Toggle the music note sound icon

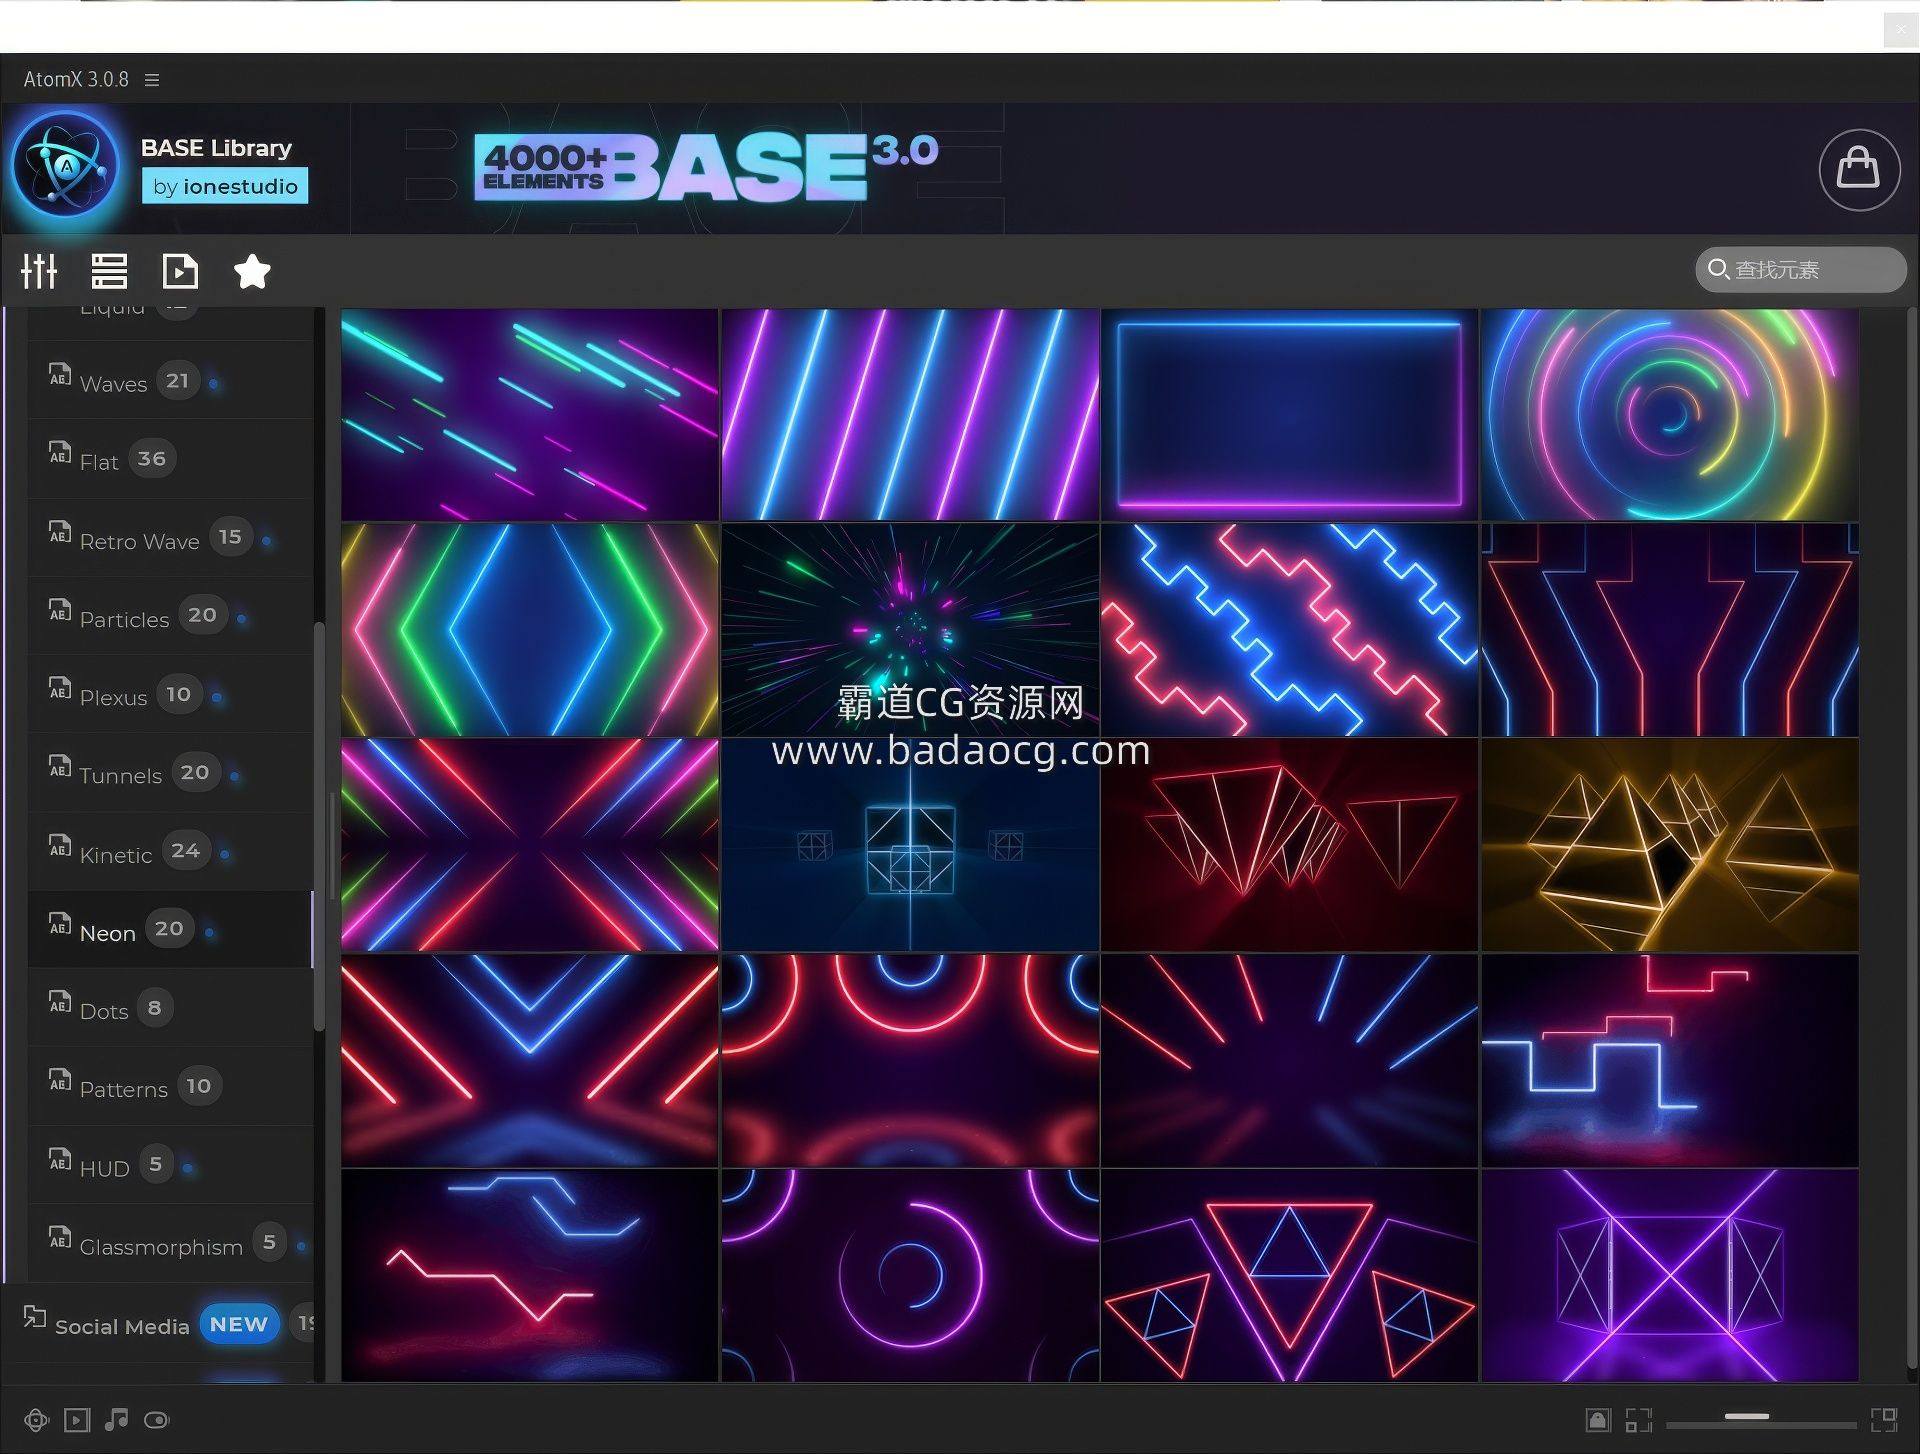point(116,1419)
